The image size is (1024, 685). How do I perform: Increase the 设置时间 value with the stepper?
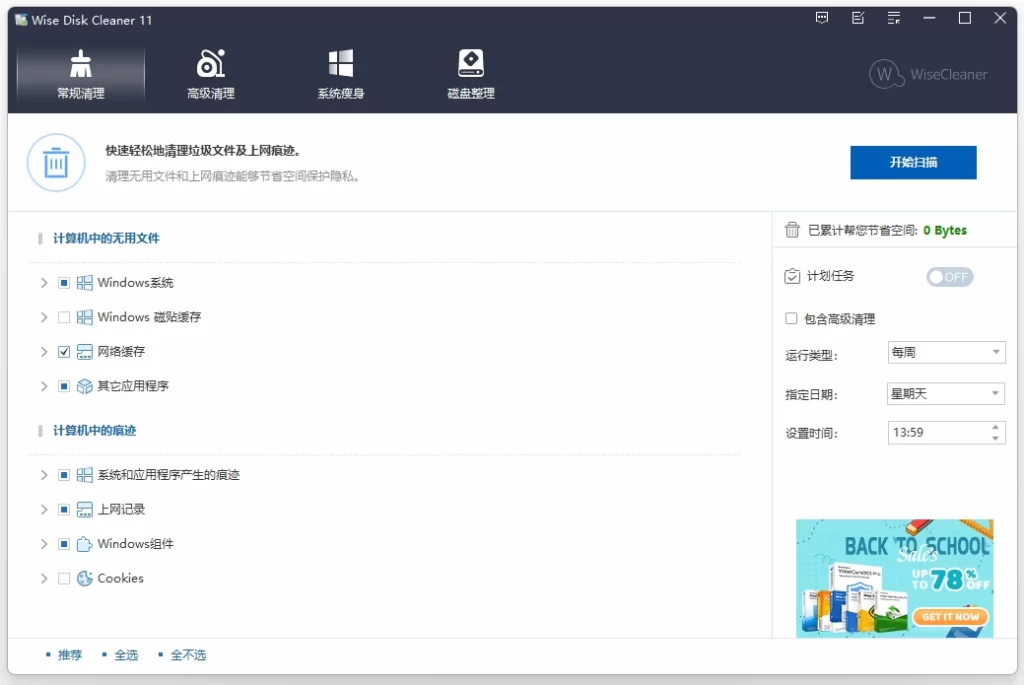coord(994,427)
